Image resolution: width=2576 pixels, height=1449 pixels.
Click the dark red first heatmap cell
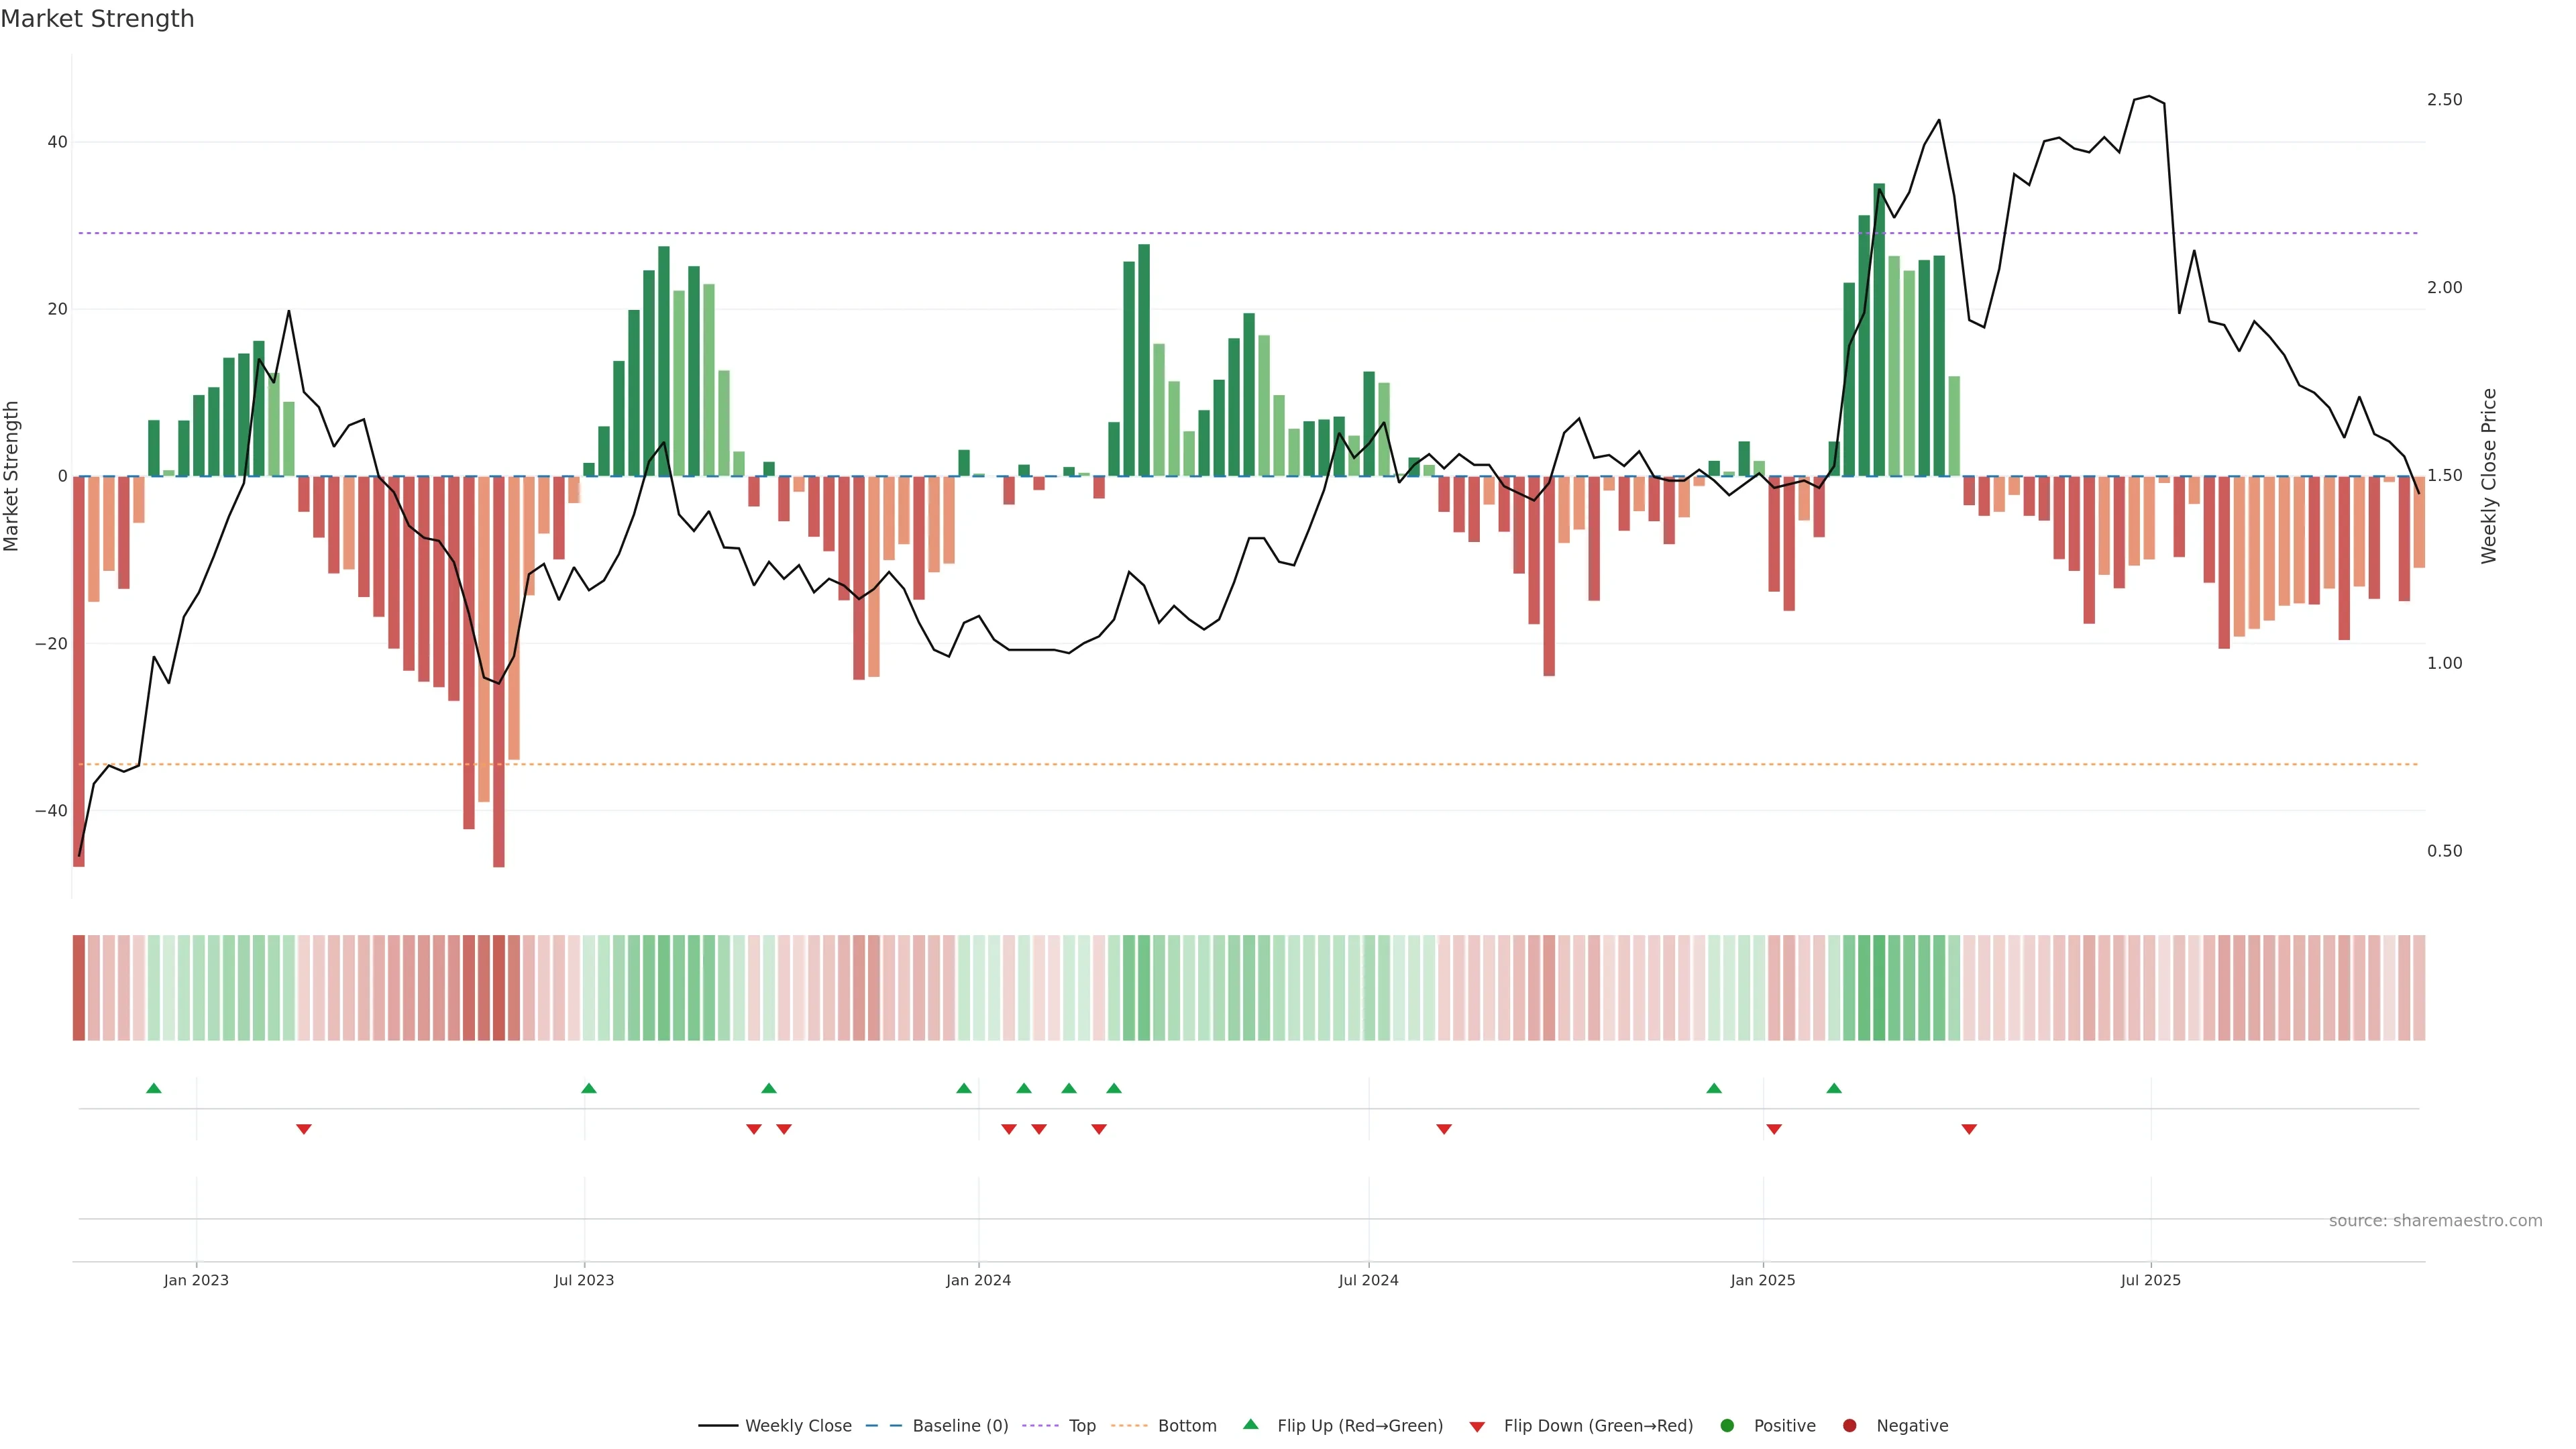point(79,988)
